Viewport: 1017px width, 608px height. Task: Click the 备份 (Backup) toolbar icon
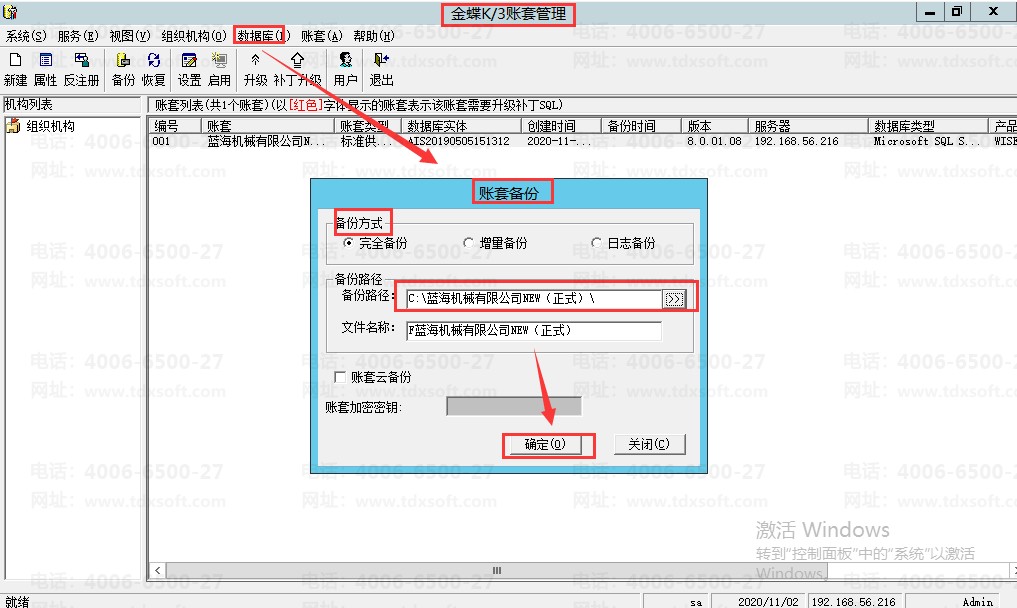click(123, 60)
